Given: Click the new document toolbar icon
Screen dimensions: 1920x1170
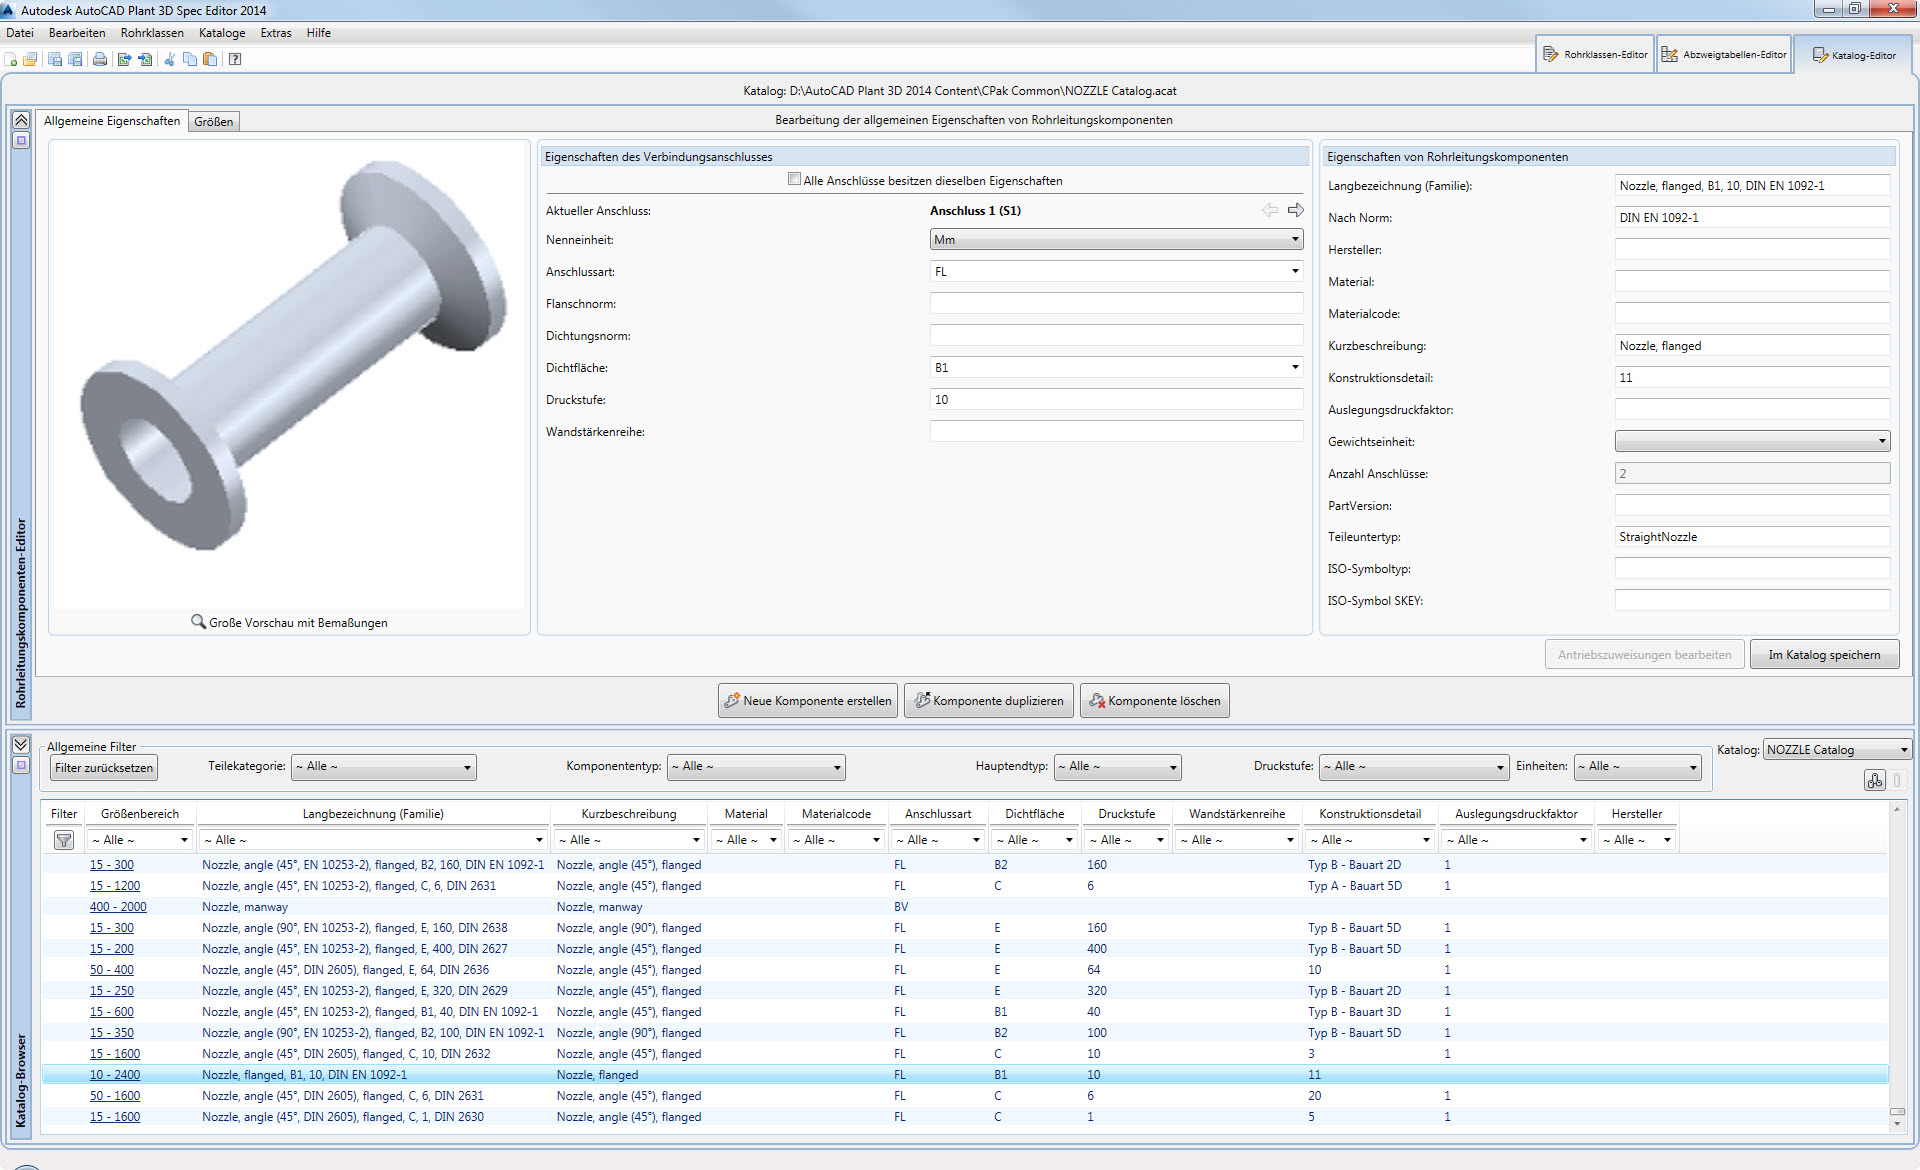Looking at the screenshot, I should click(11, 59).
